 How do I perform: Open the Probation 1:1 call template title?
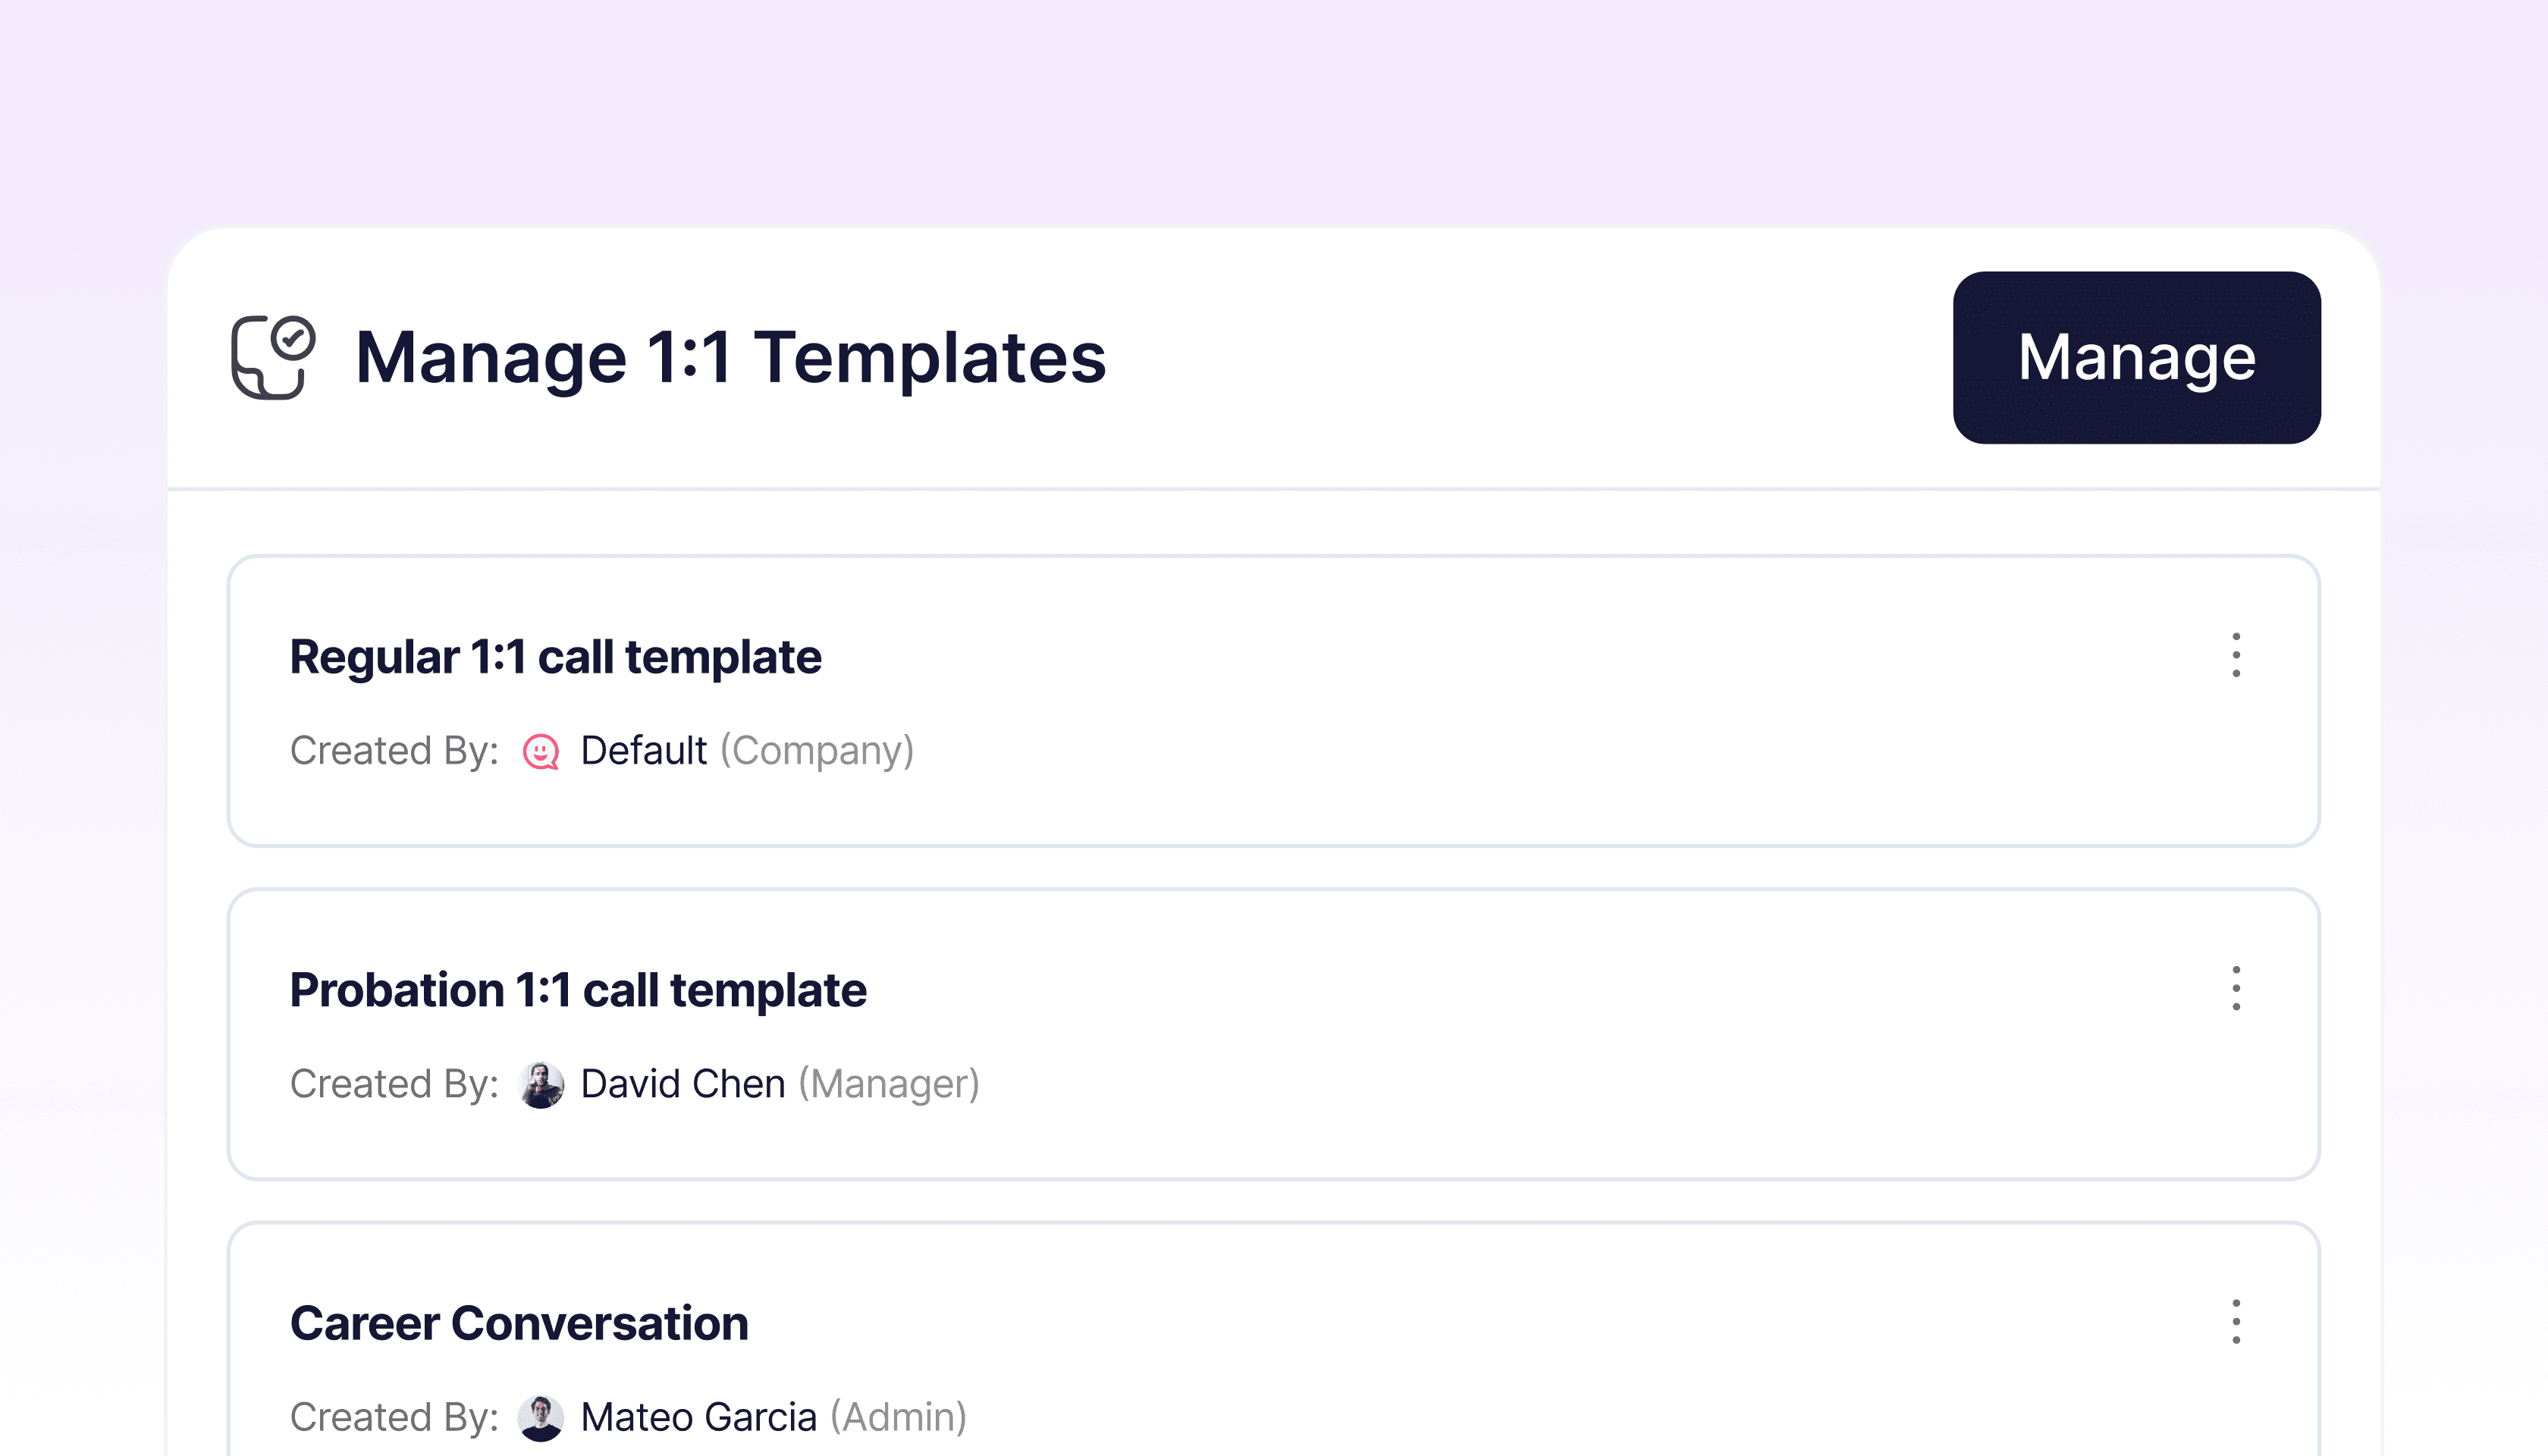coord(577,990)
